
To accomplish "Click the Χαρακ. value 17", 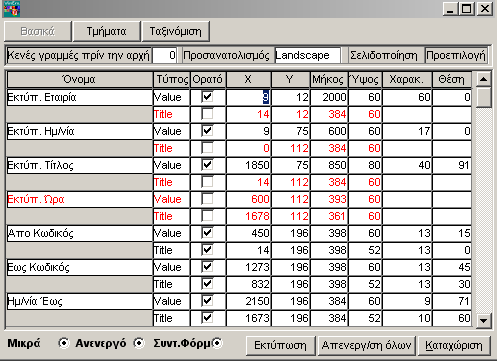I will click(x=407, y=131).
